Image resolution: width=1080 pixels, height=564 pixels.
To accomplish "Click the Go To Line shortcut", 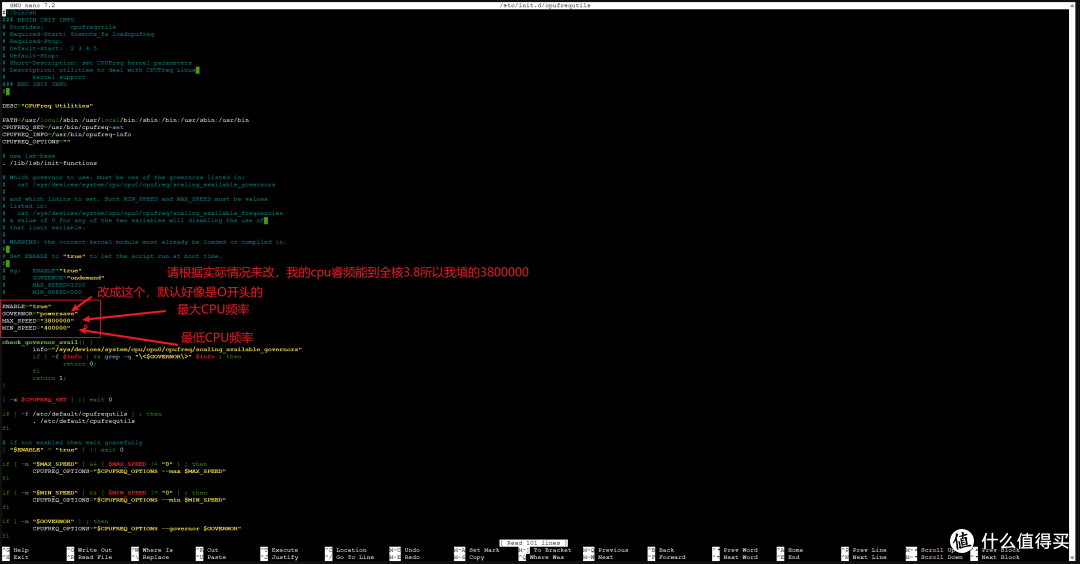I will [354, 557].
